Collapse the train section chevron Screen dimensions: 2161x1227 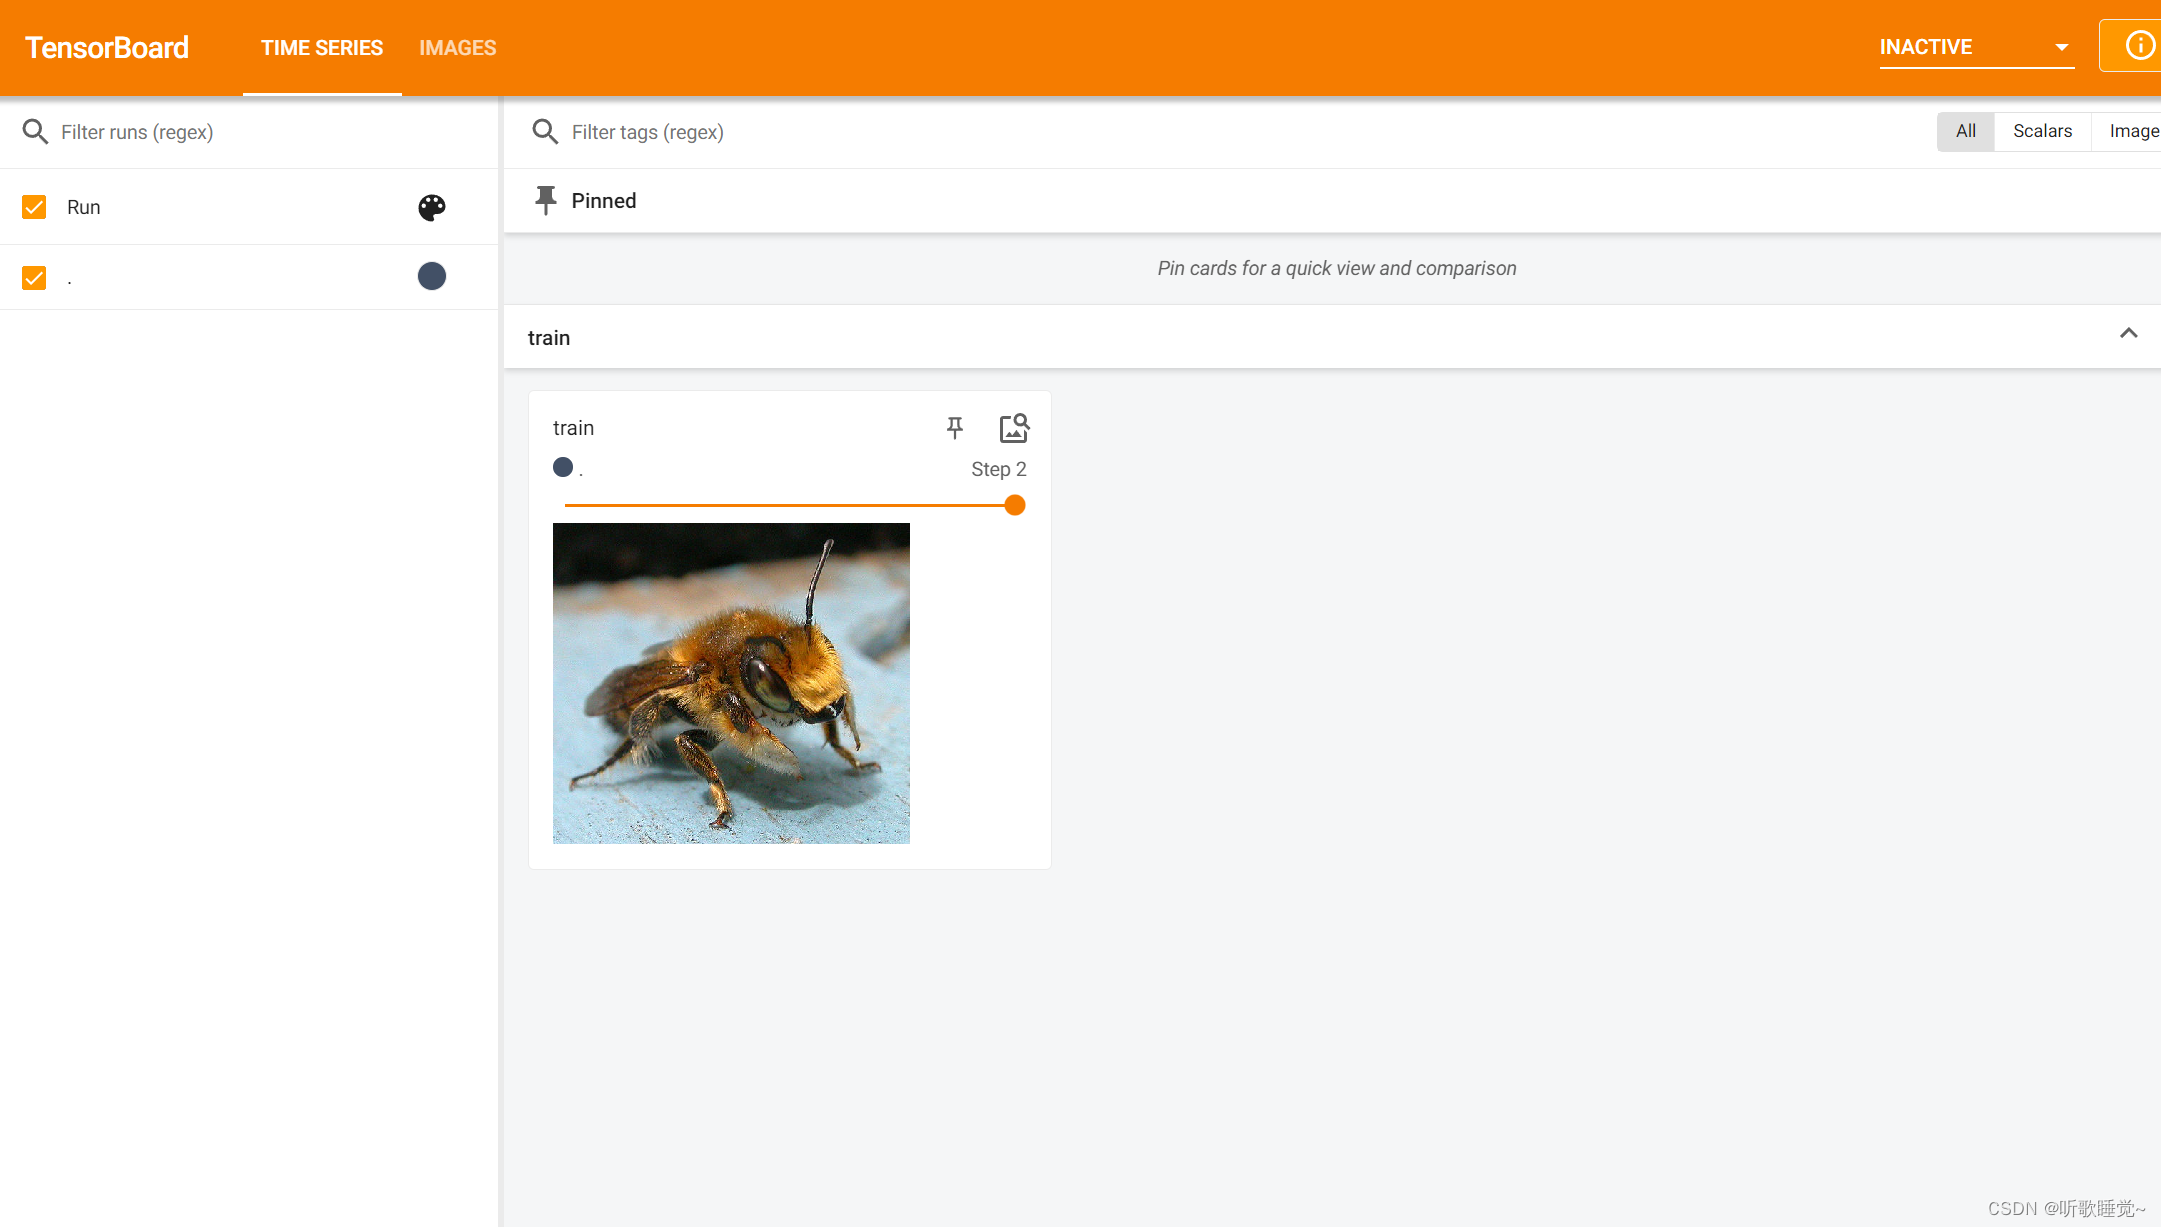click(x=2128, y=334)
